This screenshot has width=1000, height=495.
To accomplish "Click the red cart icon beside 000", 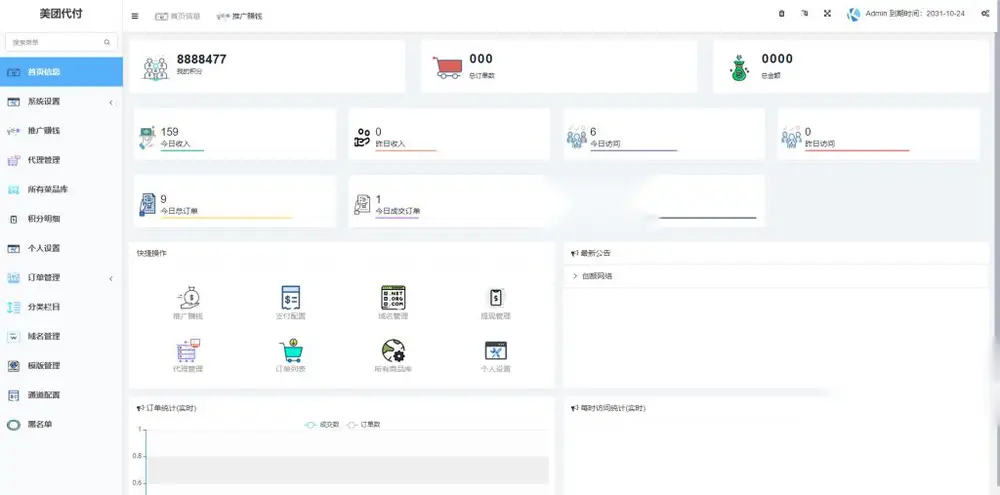I will pos(448,68).
